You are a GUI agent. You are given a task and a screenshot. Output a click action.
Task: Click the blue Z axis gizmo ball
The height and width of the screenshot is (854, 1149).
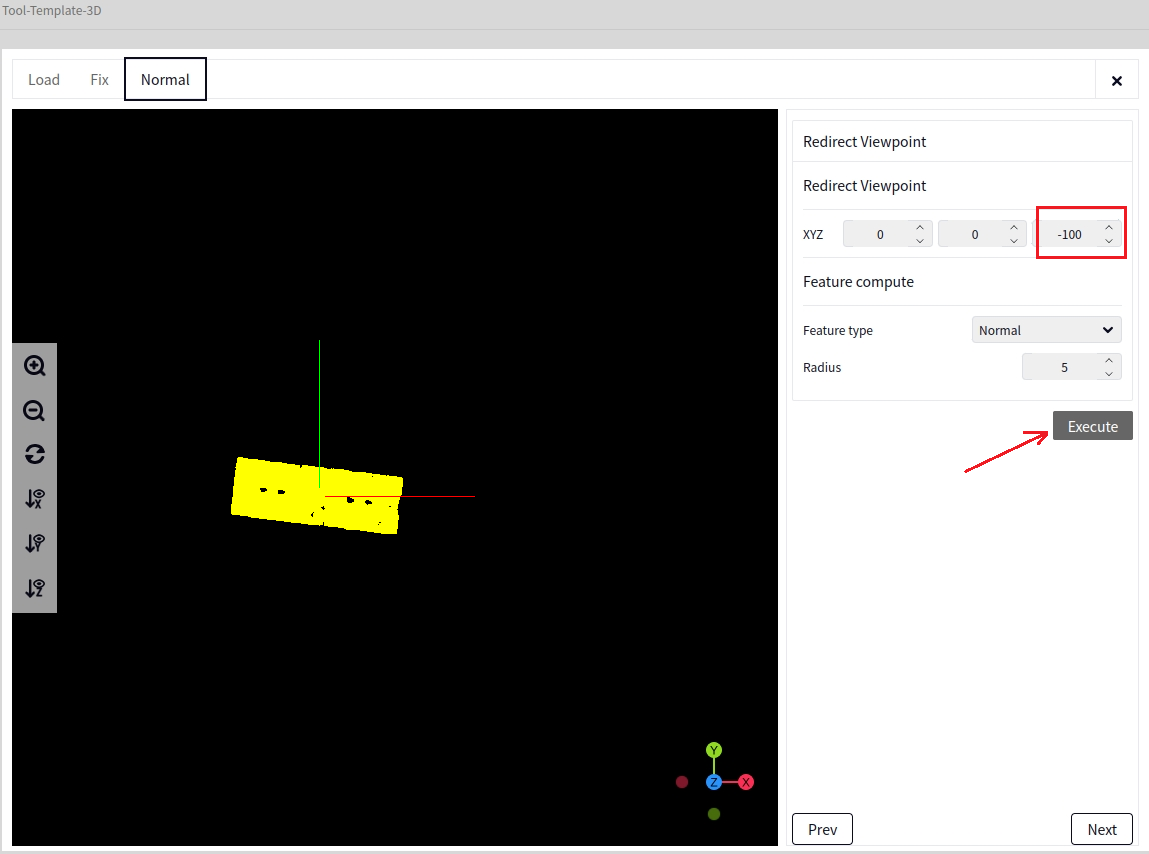coord(714,782)
